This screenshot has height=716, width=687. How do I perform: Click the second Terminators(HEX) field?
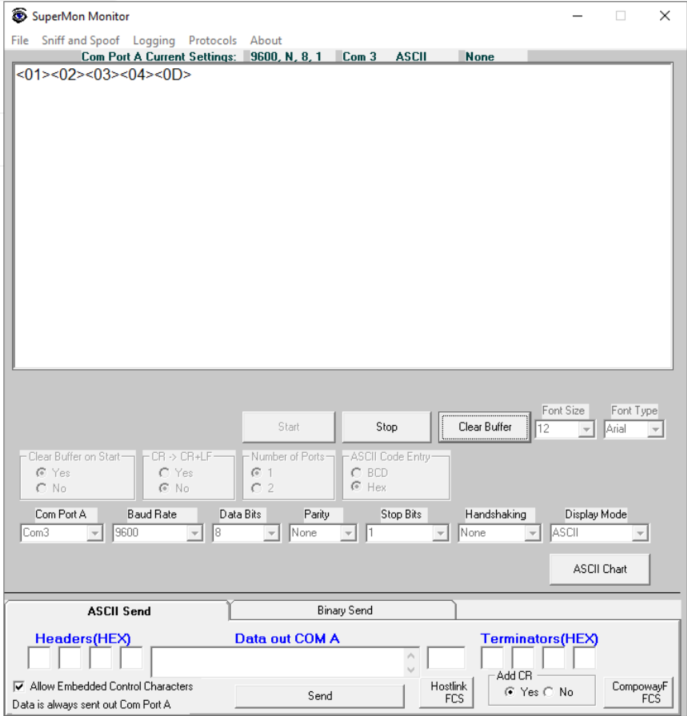pyautogui.click(x=523, y=658)
